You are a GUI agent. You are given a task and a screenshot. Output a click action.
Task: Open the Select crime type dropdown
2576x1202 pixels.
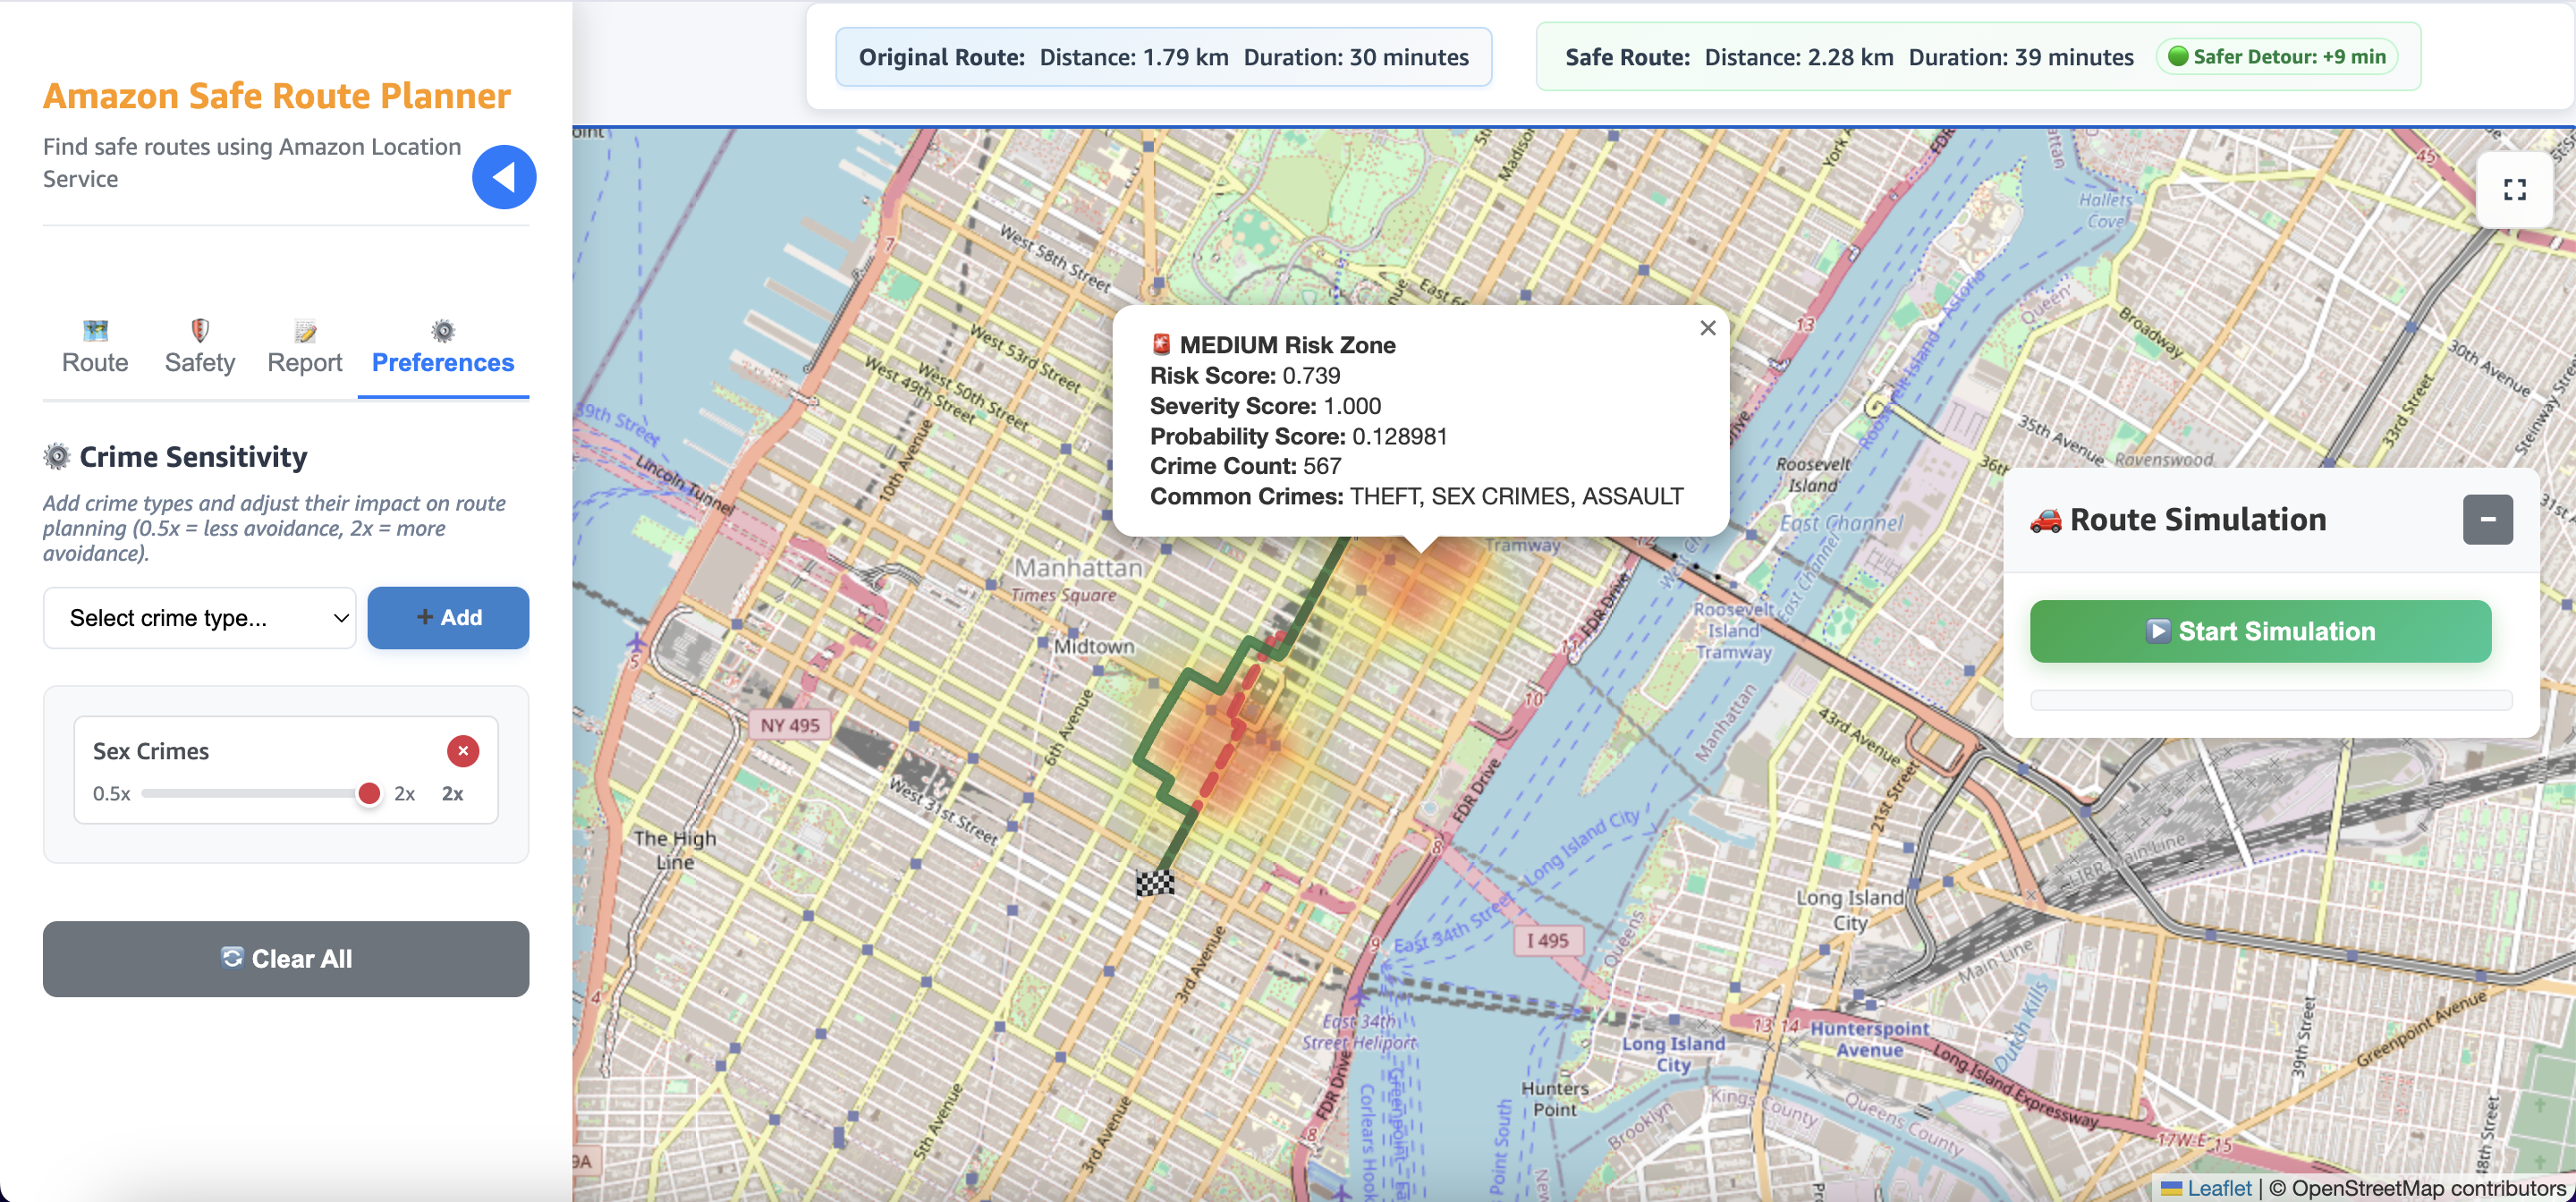click(x=200, y=618)
